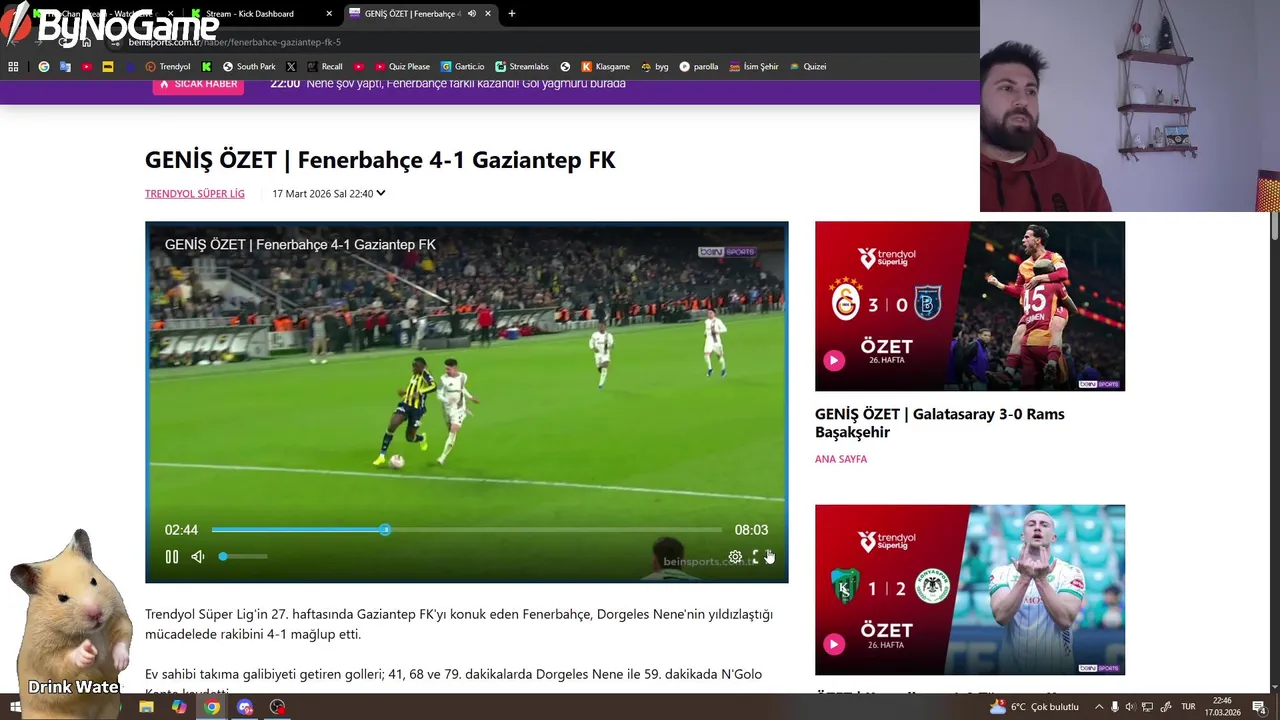This screenshot has height=720, width=1280.
Task: Play the Galatasaray özet video button
Action: coord(834,360)
